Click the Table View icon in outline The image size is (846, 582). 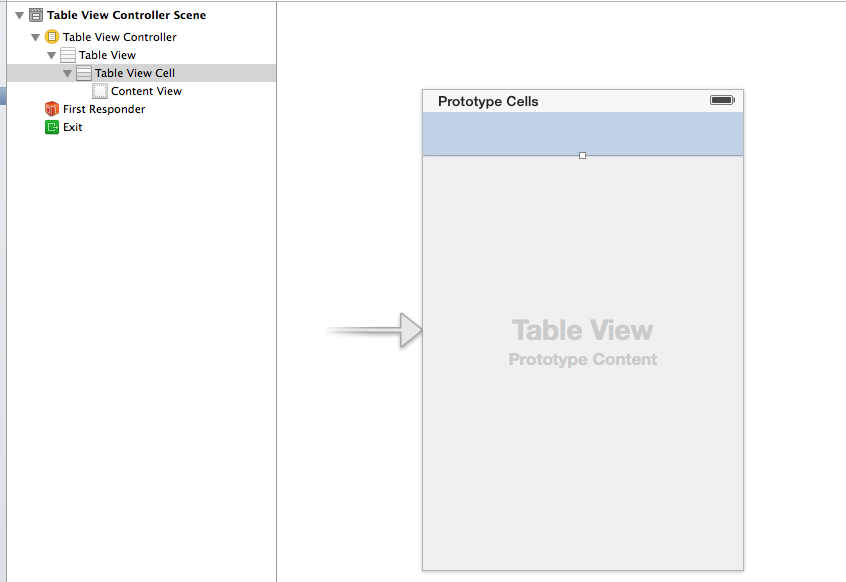68,55
